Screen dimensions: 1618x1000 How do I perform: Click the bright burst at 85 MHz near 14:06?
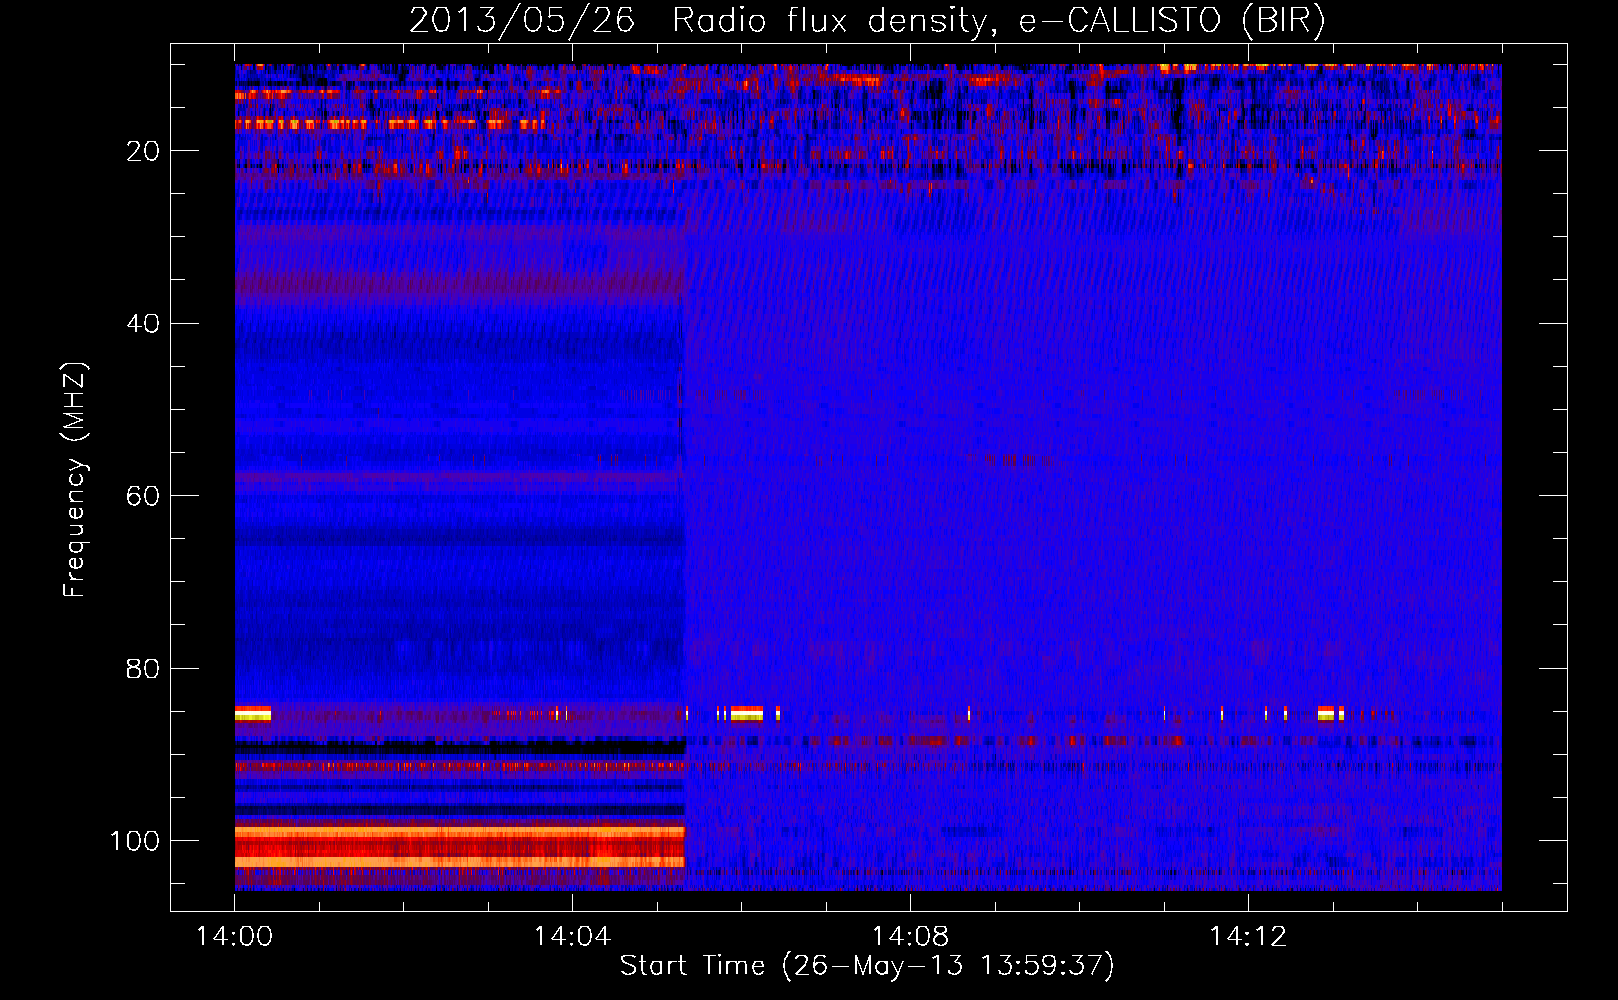tap(747, 713)
